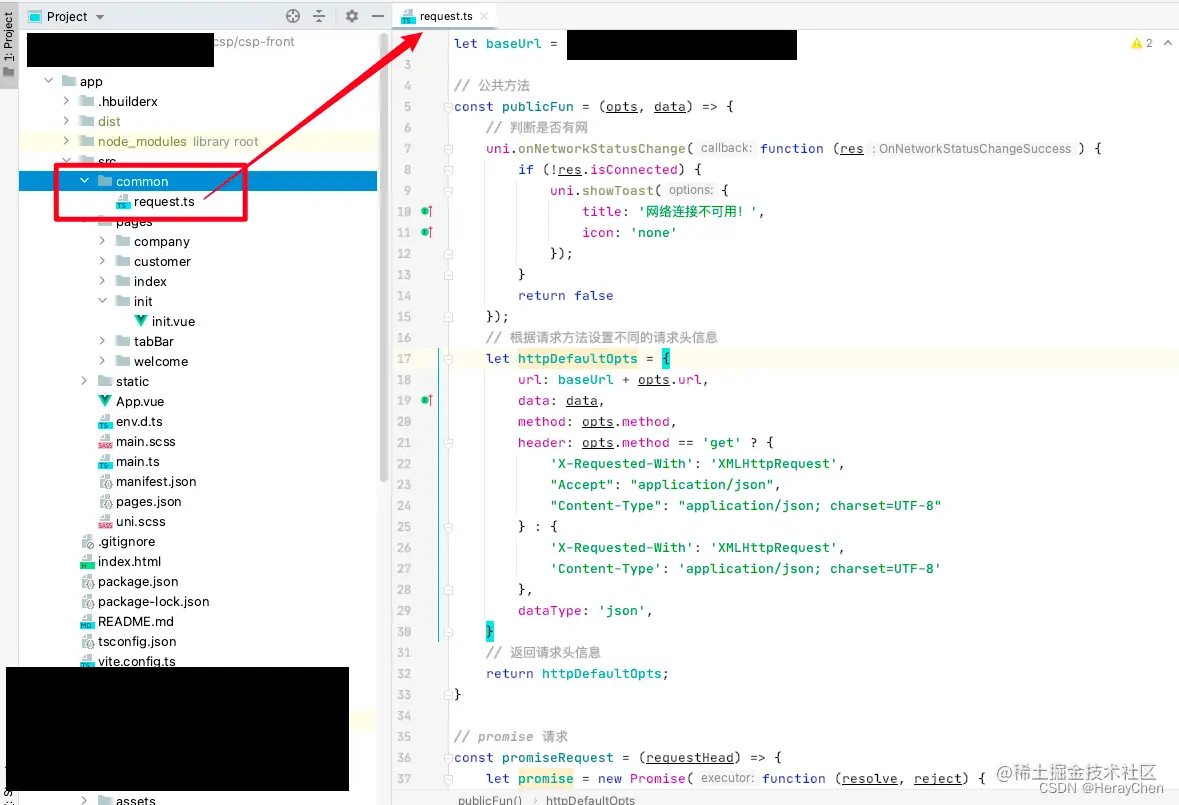
Task: Open index.html file
Action: point(129,561)
